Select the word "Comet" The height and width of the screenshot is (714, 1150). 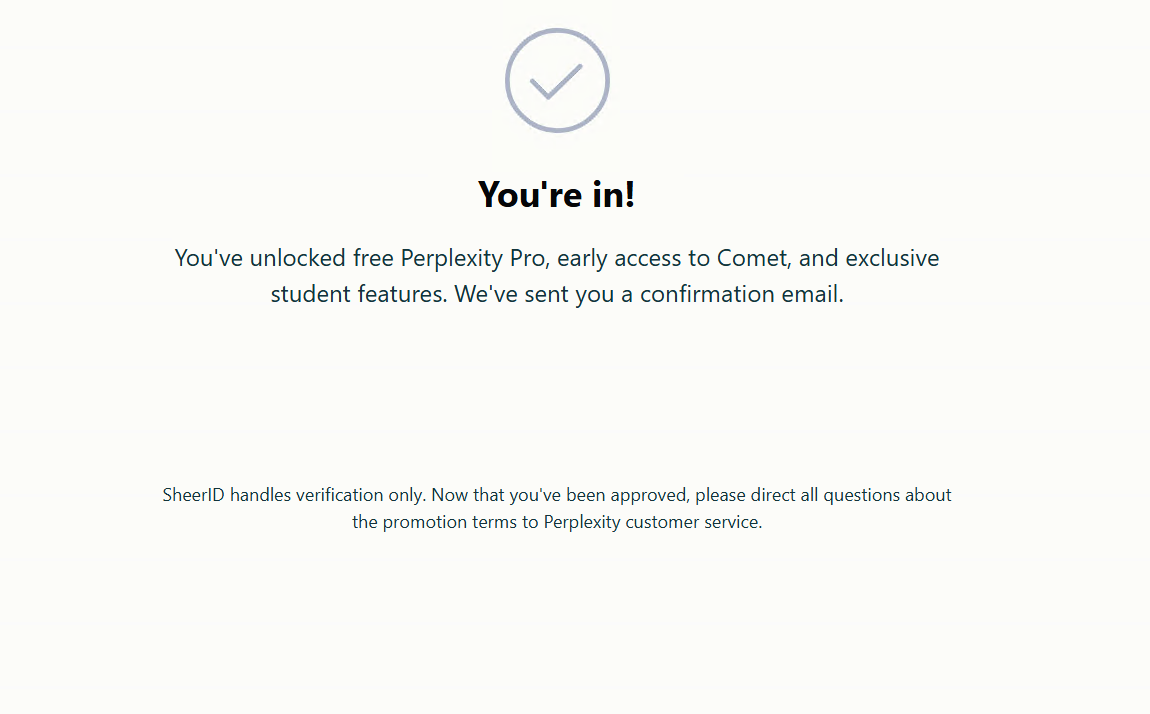tap(754, 258)
